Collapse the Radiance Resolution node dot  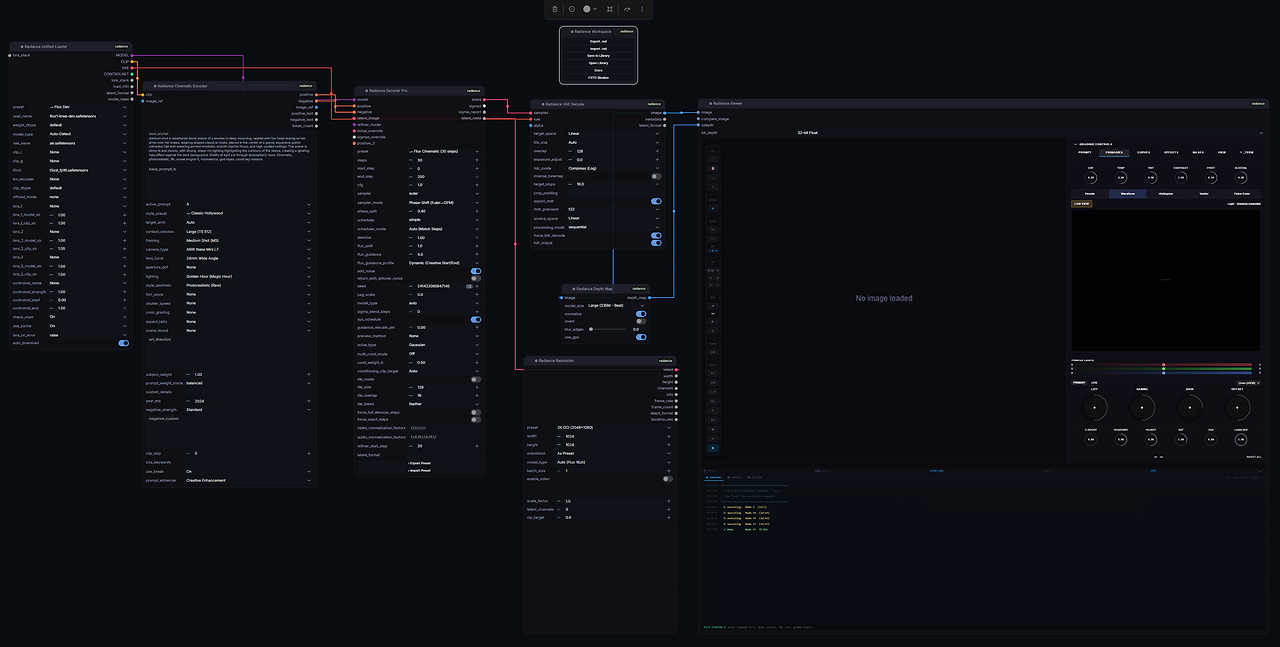(536, 360)
